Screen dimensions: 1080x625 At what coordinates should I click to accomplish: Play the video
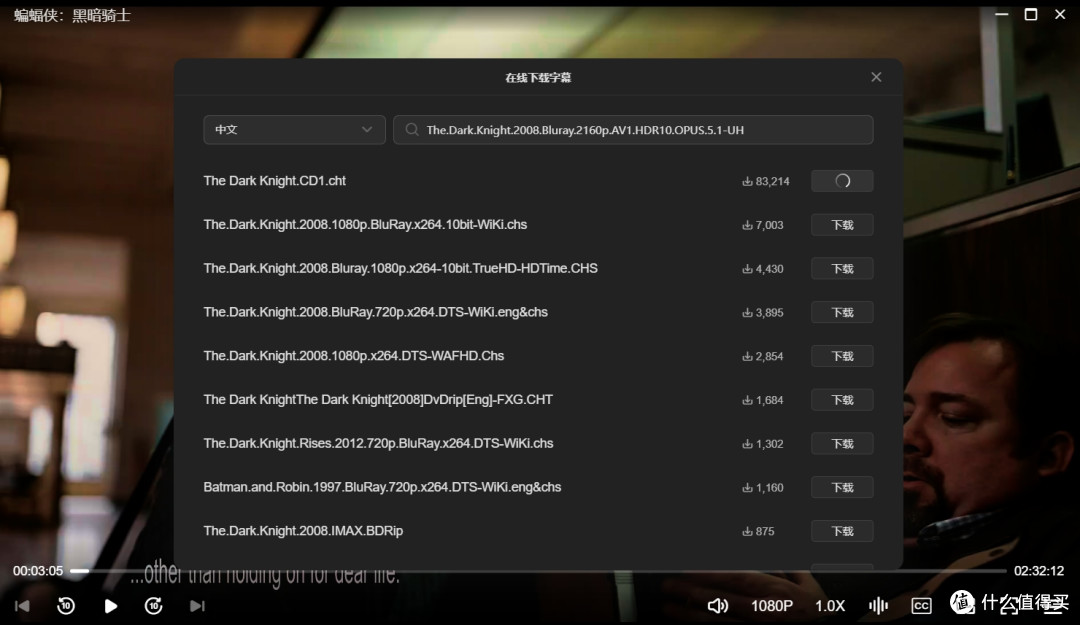point(110,606)
